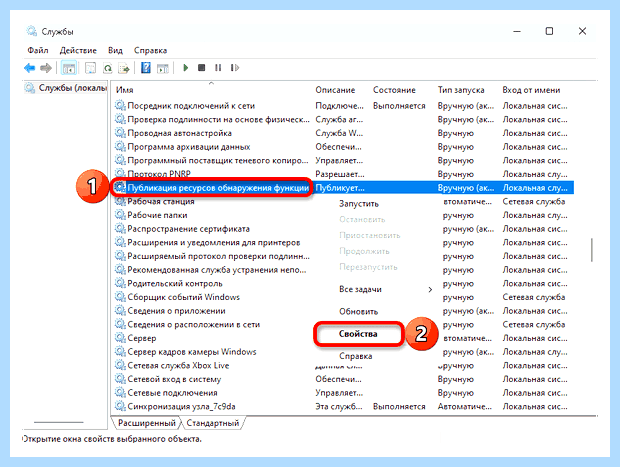The height and width of the screenshot is (467, 620).
Task: Select service Рабочие папки
Action: [157, 215]
